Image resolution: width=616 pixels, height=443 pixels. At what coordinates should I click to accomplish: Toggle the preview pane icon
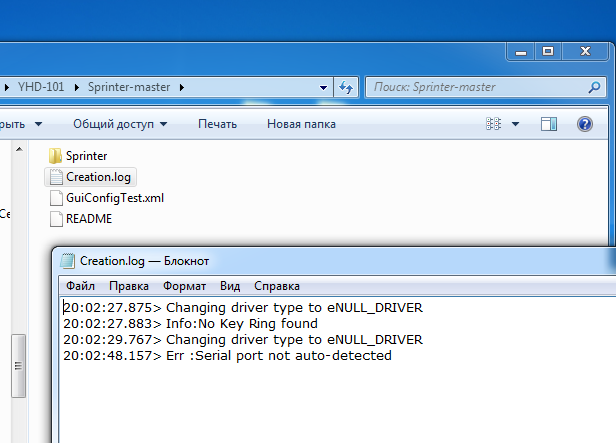click(548, 124)
